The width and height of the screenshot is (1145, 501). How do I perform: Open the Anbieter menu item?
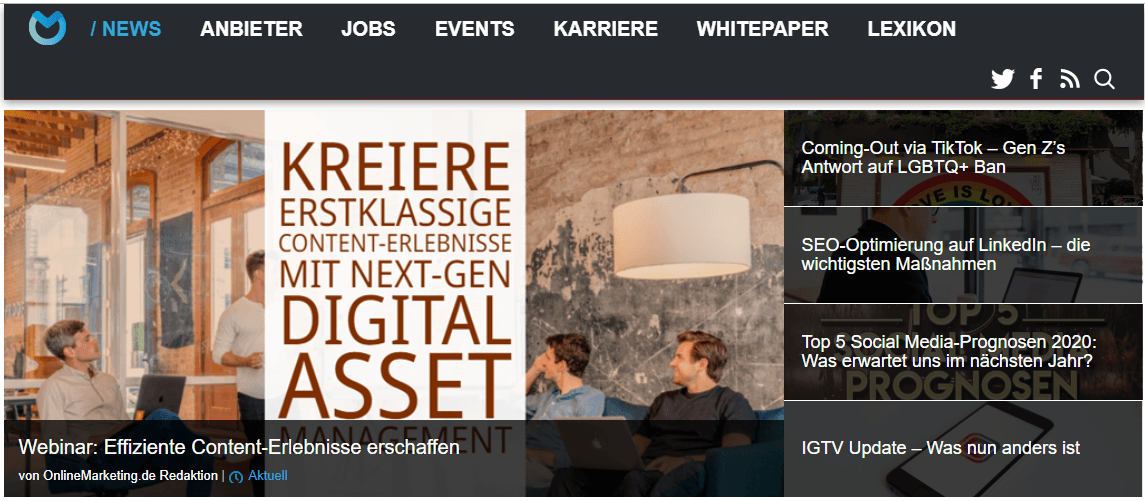point(251,29)
